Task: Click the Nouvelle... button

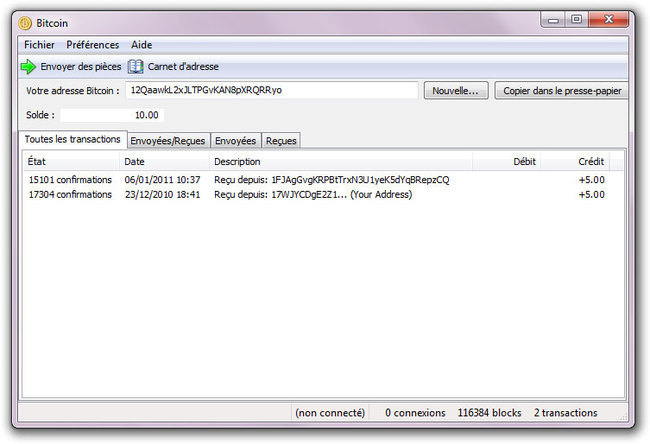Action: pyautogui.click(x=456, y=91)
